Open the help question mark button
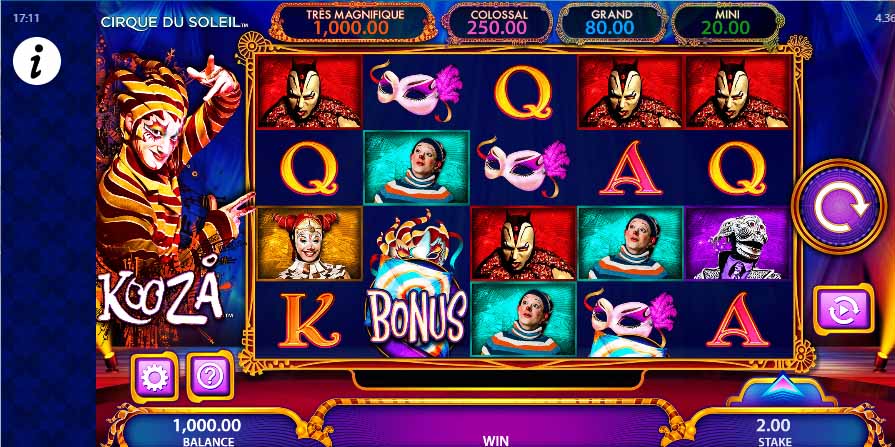 pos(210,377)
